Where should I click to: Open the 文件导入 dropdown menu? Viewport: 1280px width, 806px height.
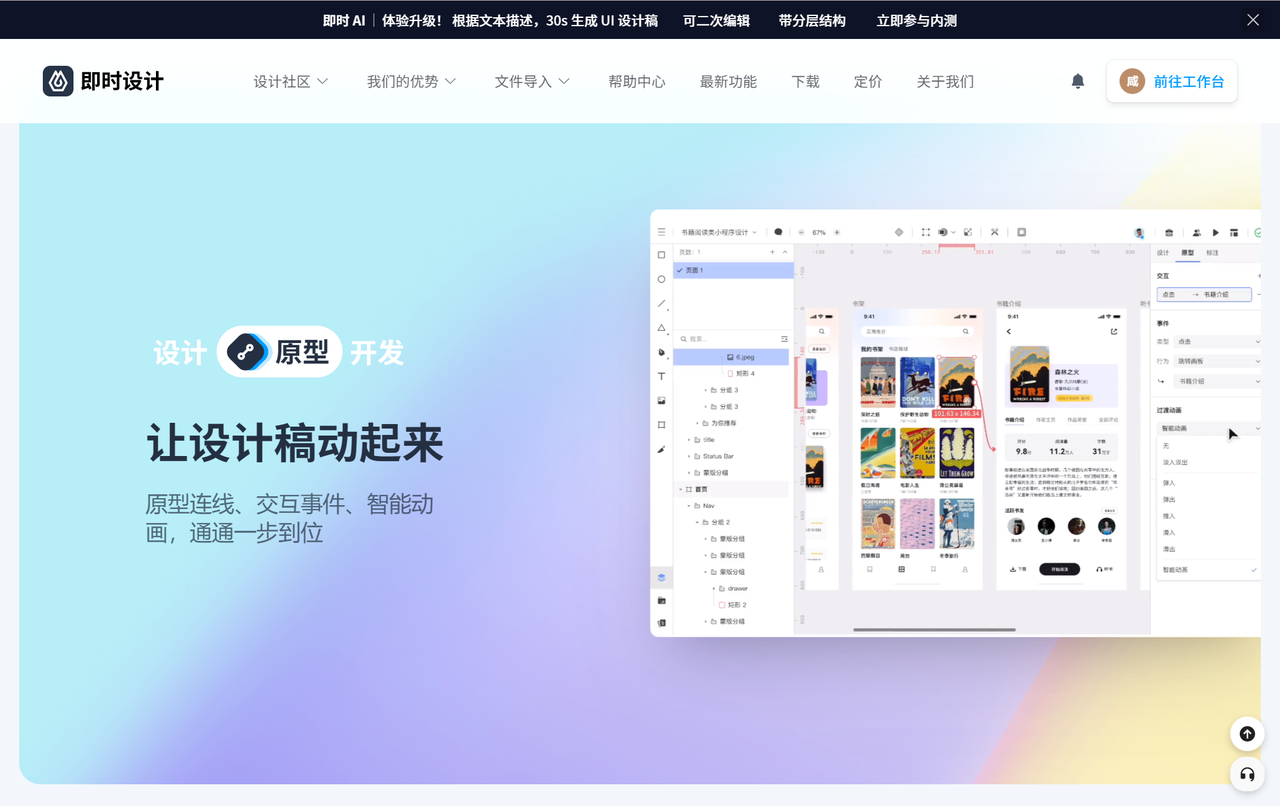click(x=532, y=81)
